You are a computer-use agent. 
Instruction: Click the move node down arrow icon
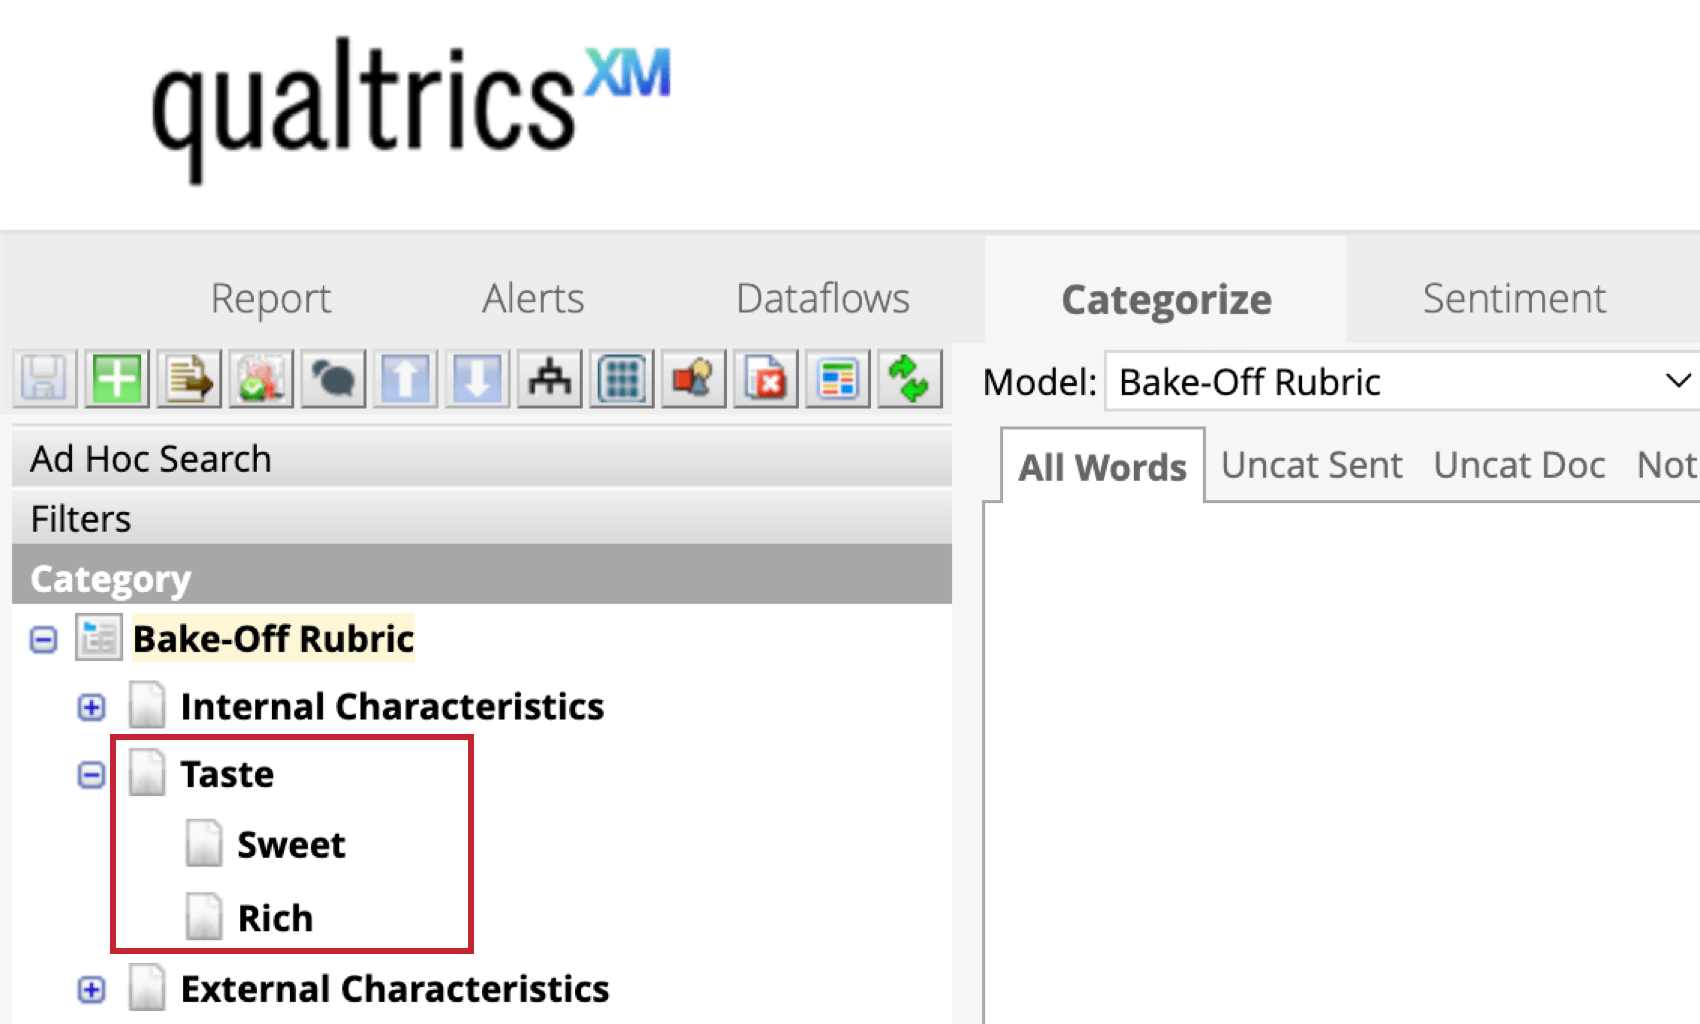[x=476, y=378]
